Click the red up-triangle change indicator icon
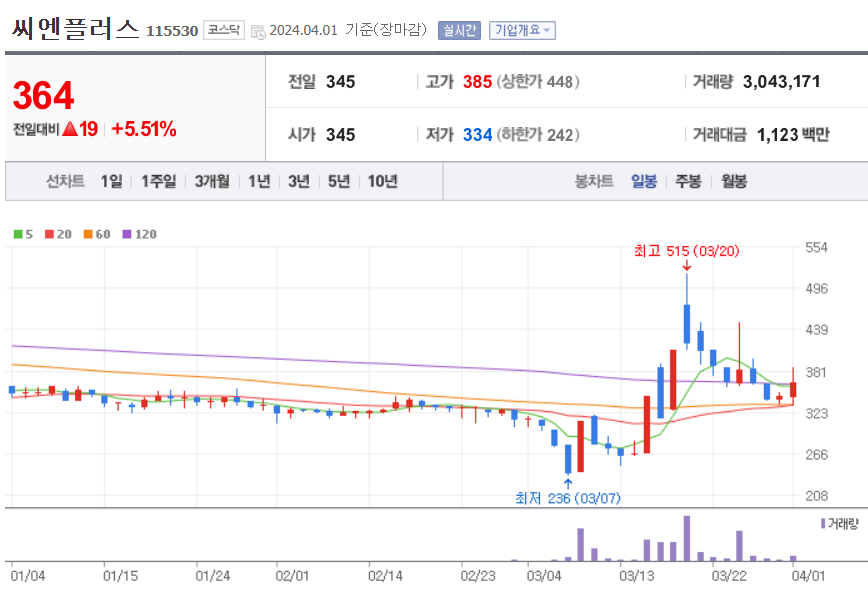 coord(70,129)
